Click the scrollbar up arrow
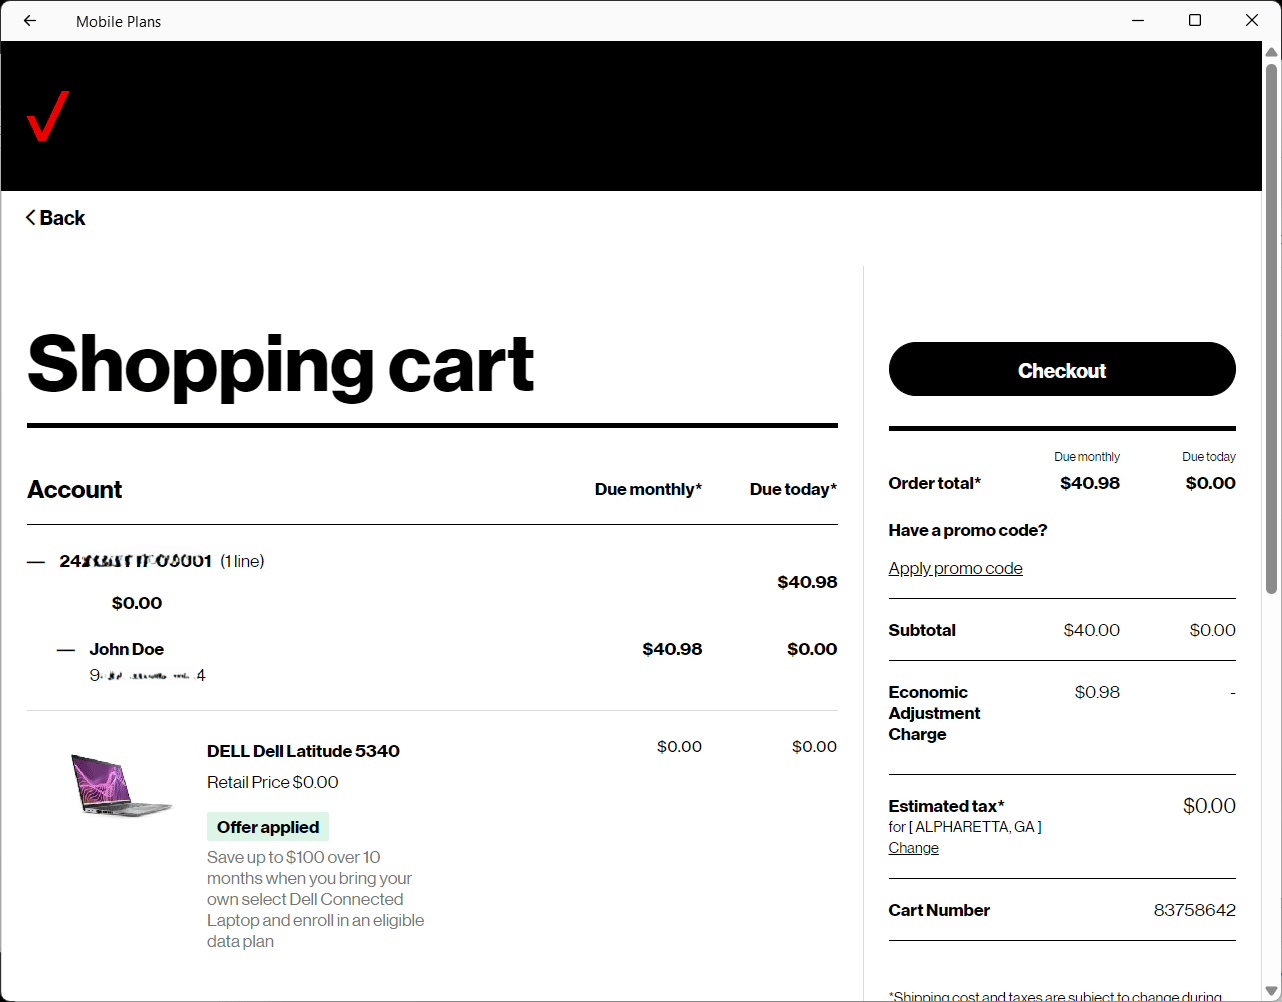This screenshot has height=1002, width=1282. pyautogui.click(x=1271, y=52)
